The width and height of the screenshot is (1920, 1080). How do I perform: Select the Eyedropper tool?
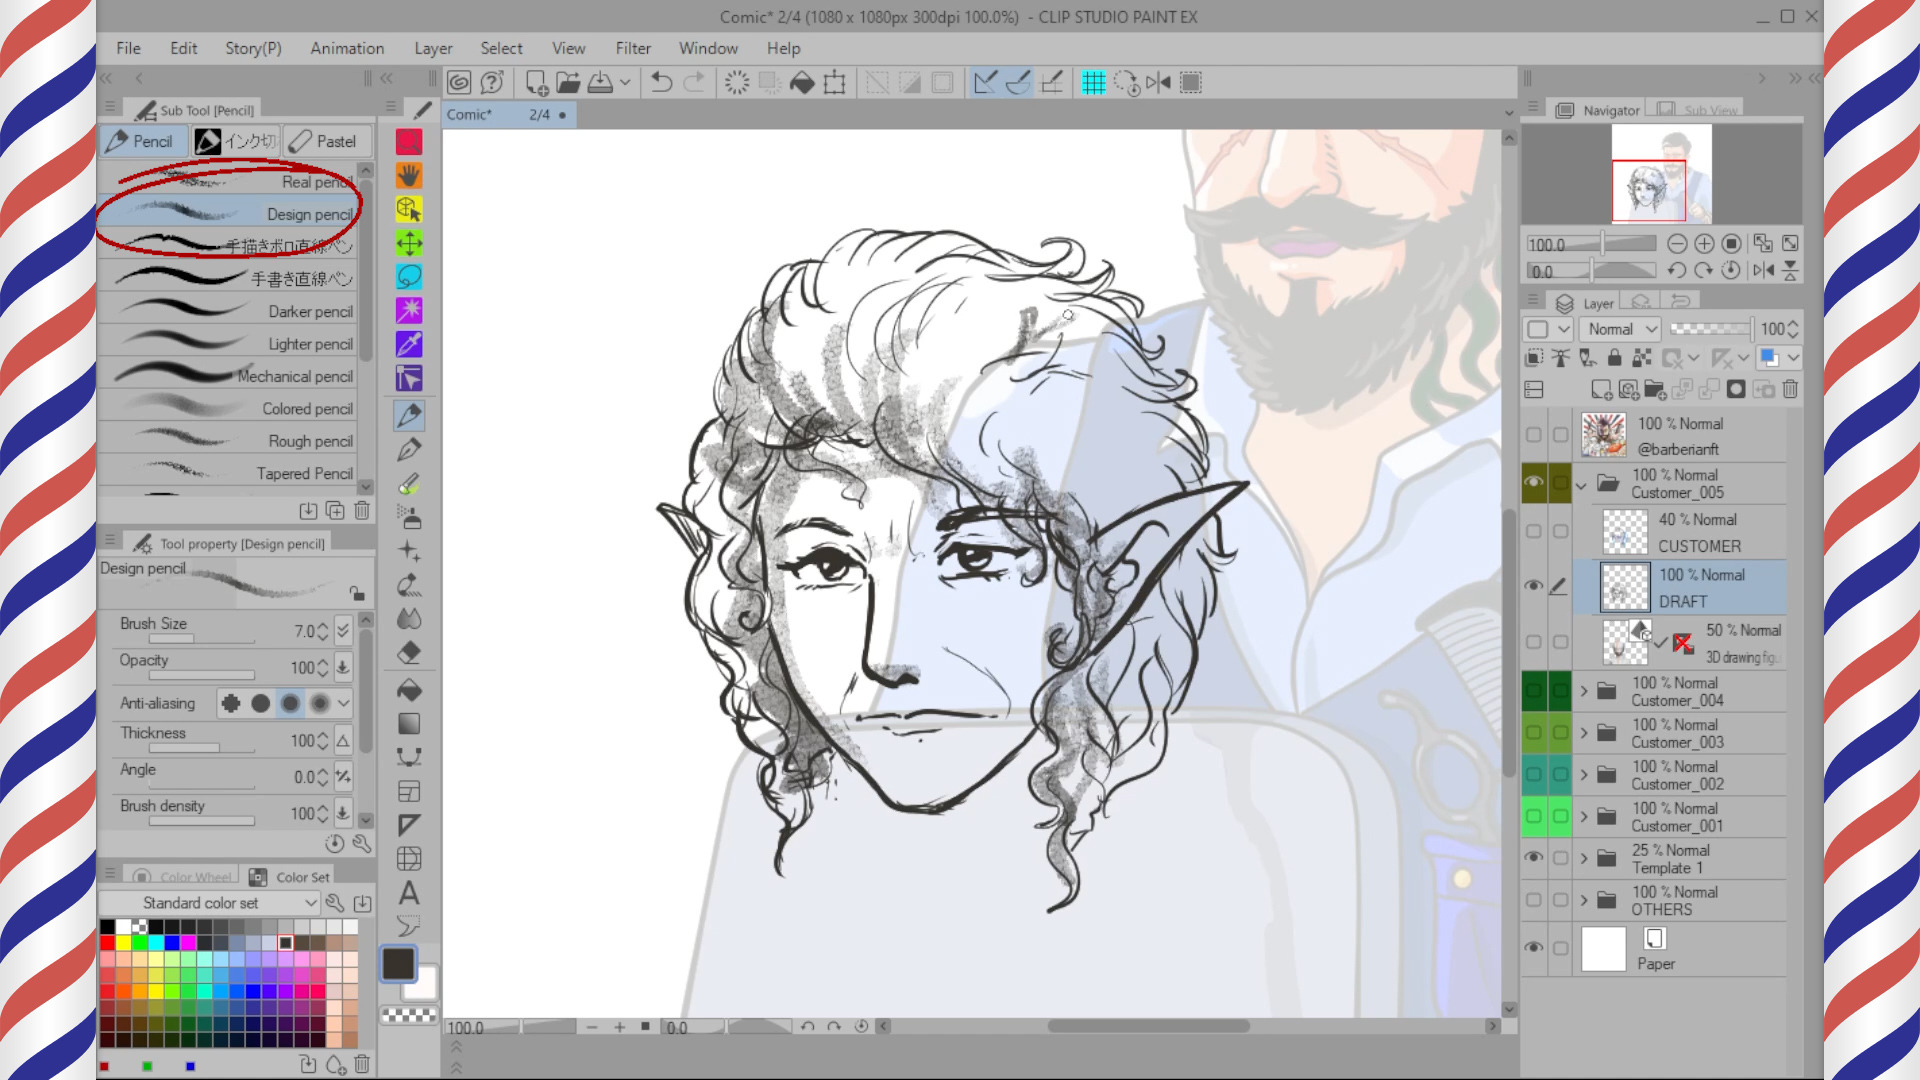[409, 344]
